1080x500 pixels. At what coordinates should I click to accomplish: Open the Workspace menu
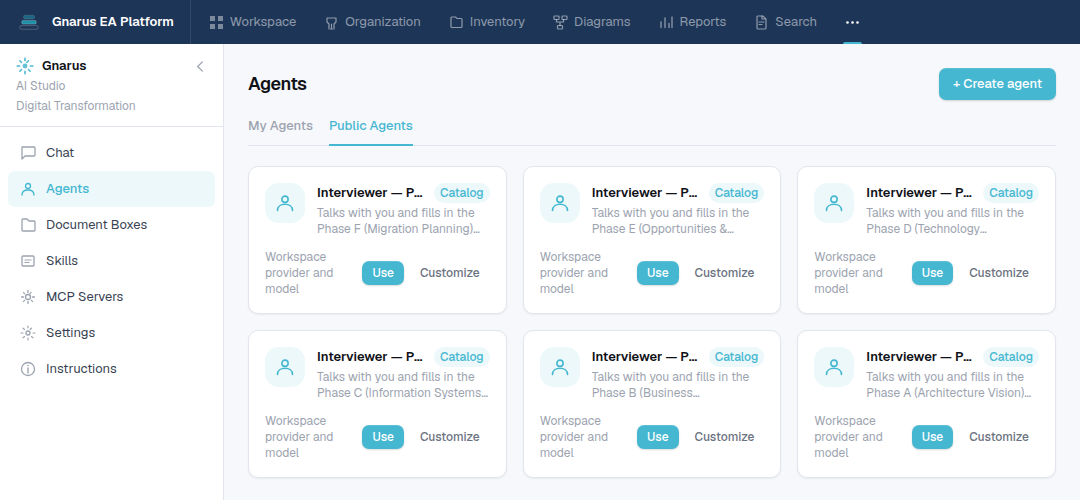253,22
